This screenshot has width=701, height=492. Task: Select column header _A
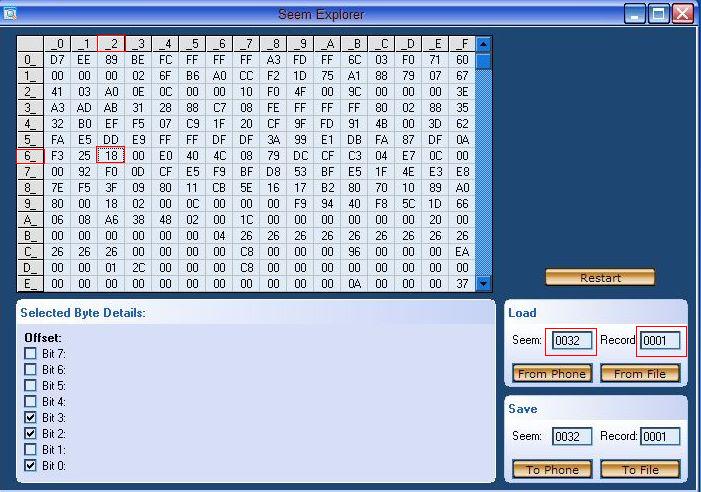(x=327, y=44)
